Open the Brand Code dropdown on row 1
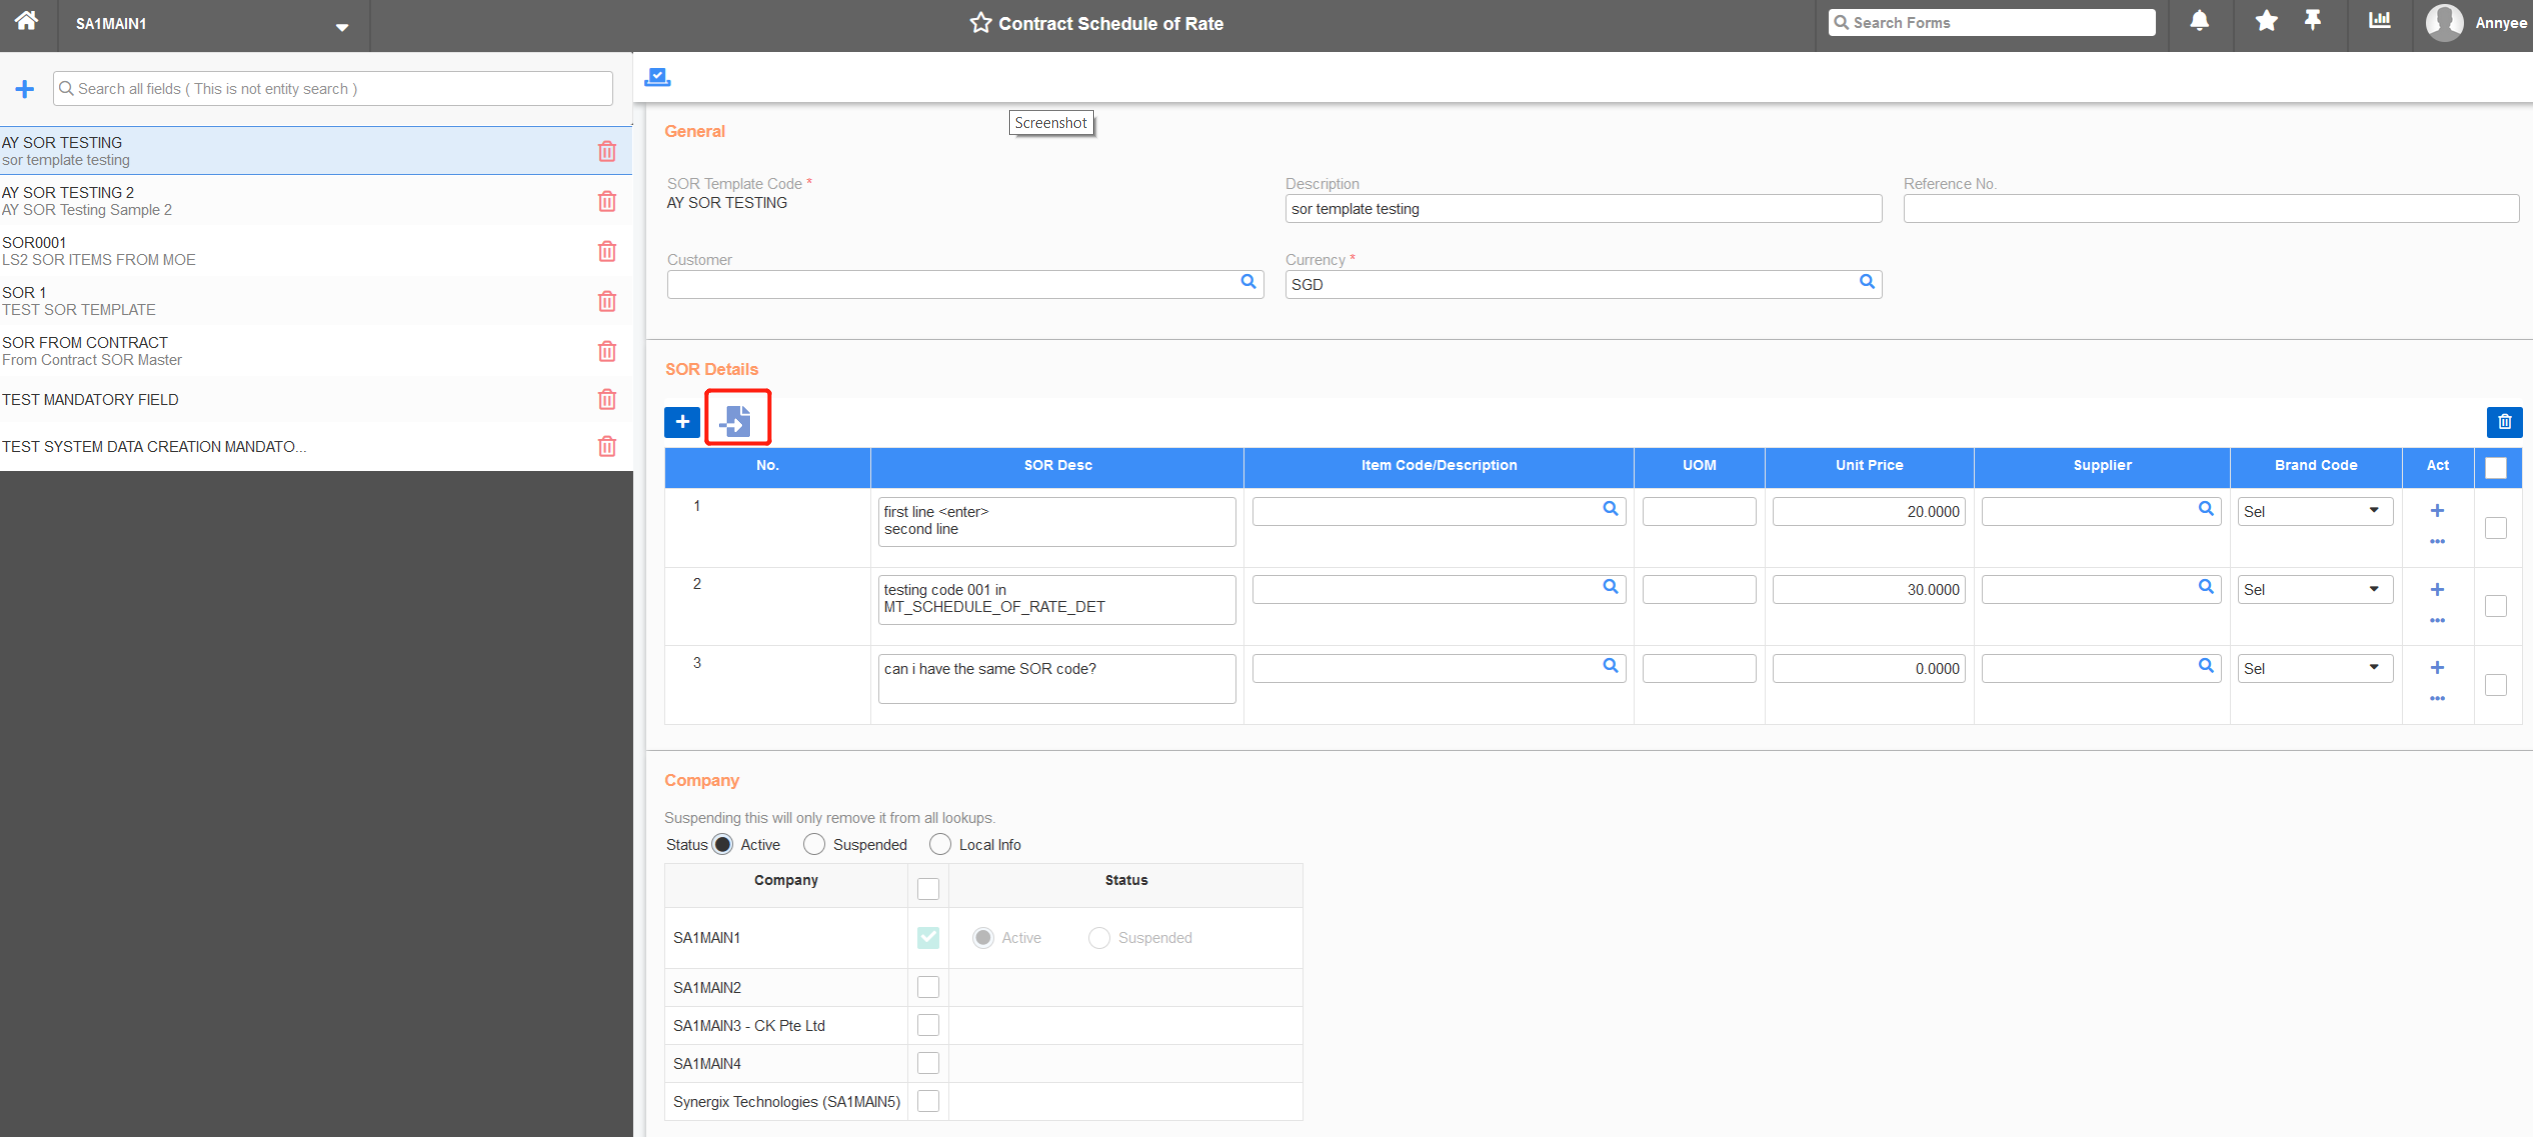Screen dimensions: 2533x1137 2375,510
